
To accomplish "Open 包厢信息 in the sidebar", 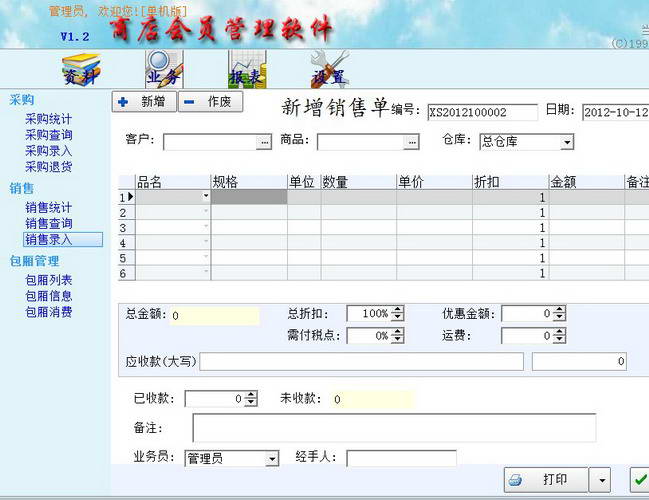I will click(48, 296).
